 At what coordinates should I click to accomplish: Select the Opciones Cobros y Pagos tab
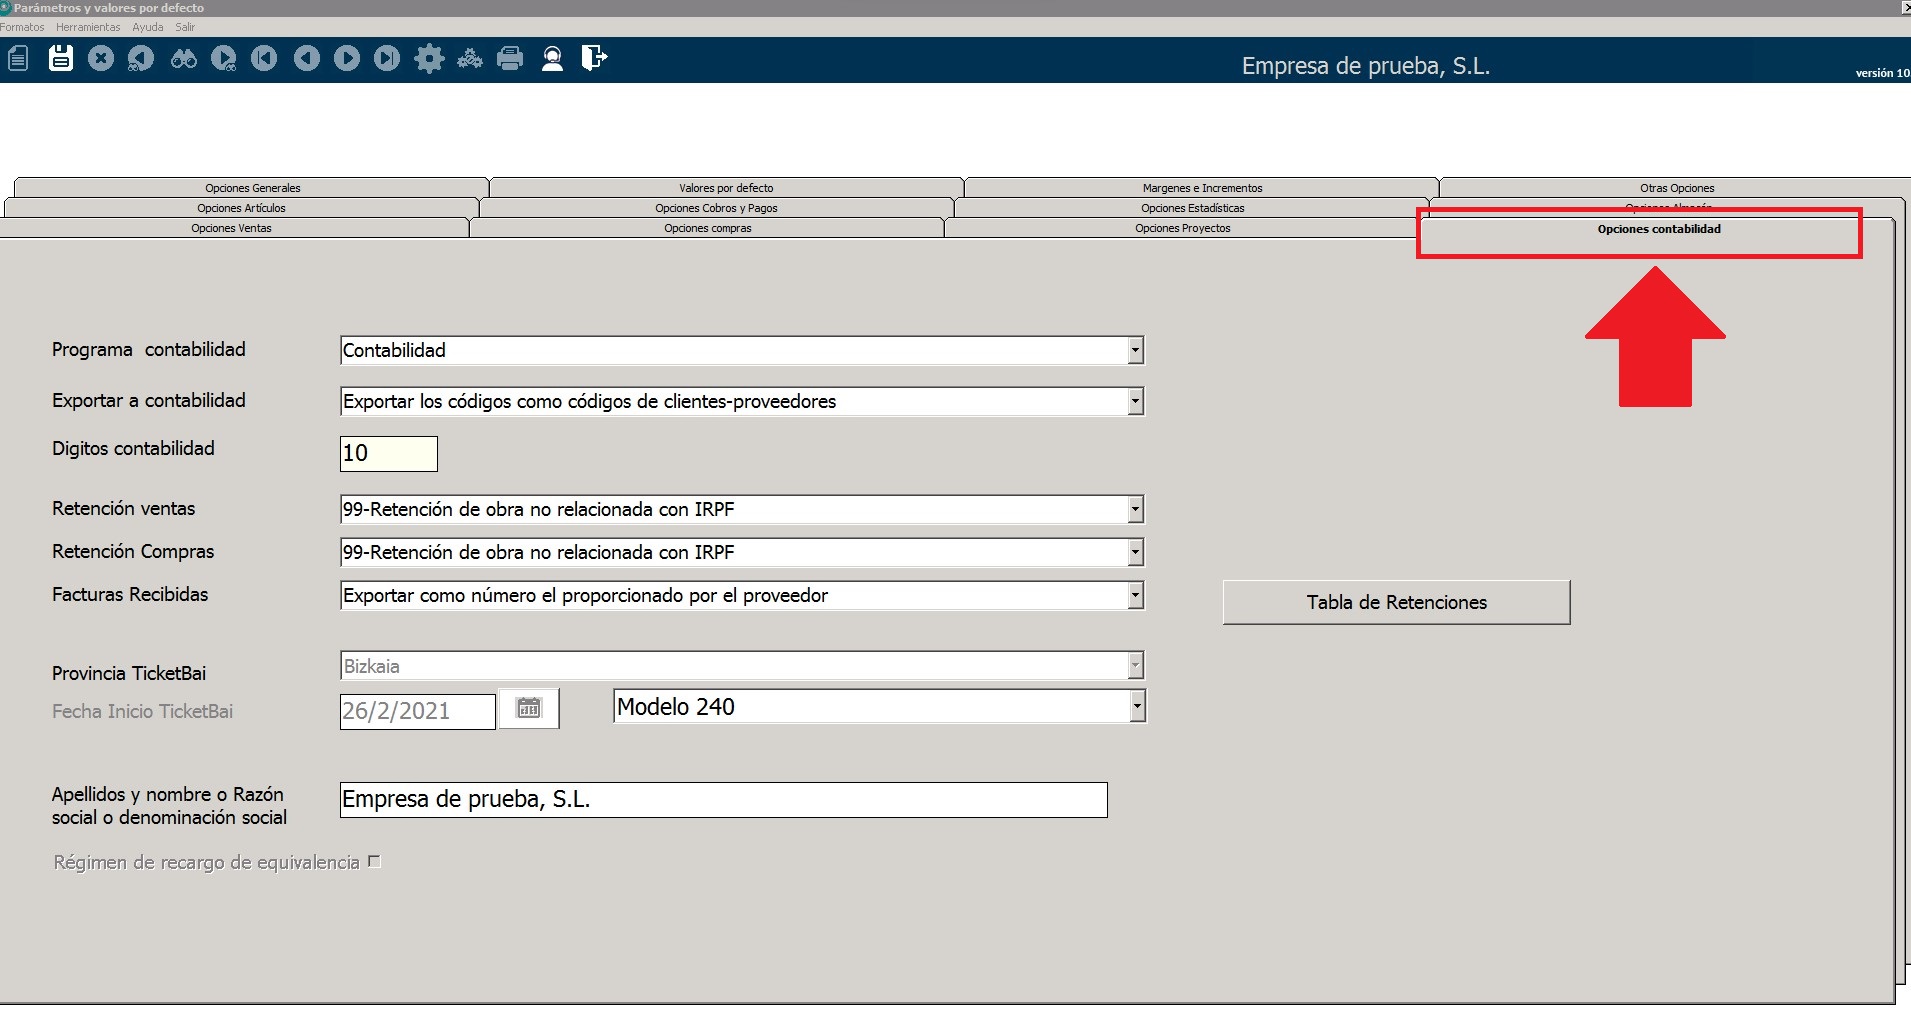click(716, 208)
